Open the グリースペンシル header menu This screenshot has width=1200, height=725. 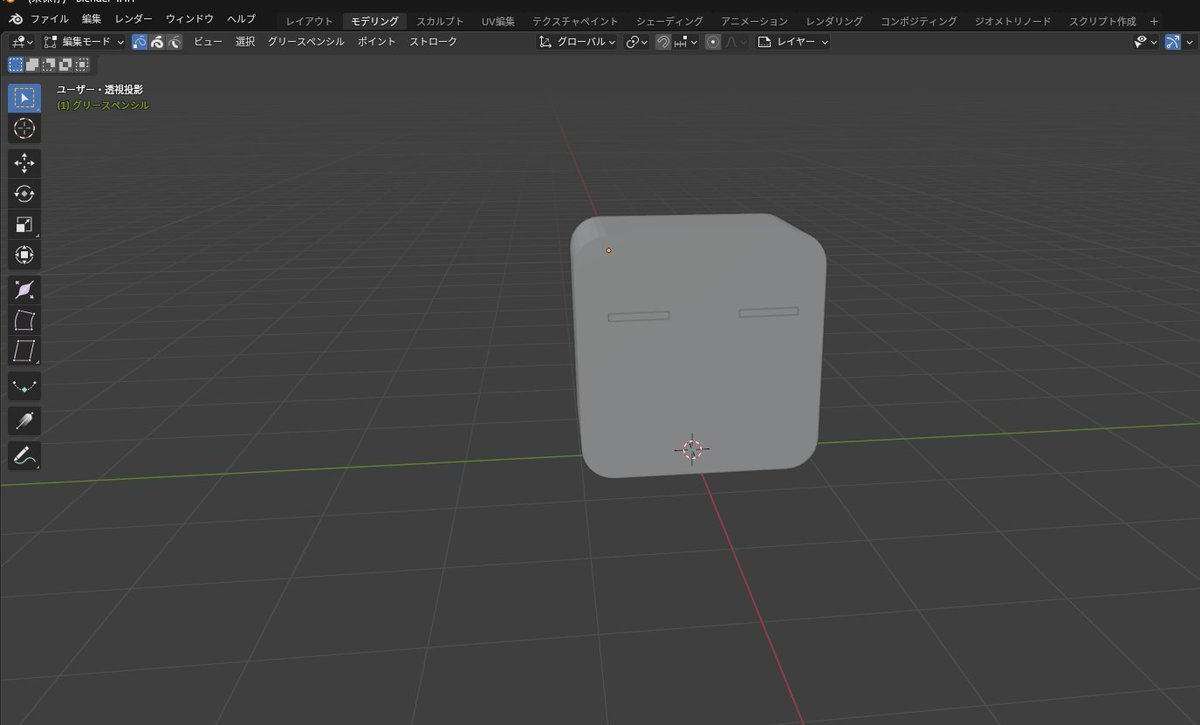(306, 42)
